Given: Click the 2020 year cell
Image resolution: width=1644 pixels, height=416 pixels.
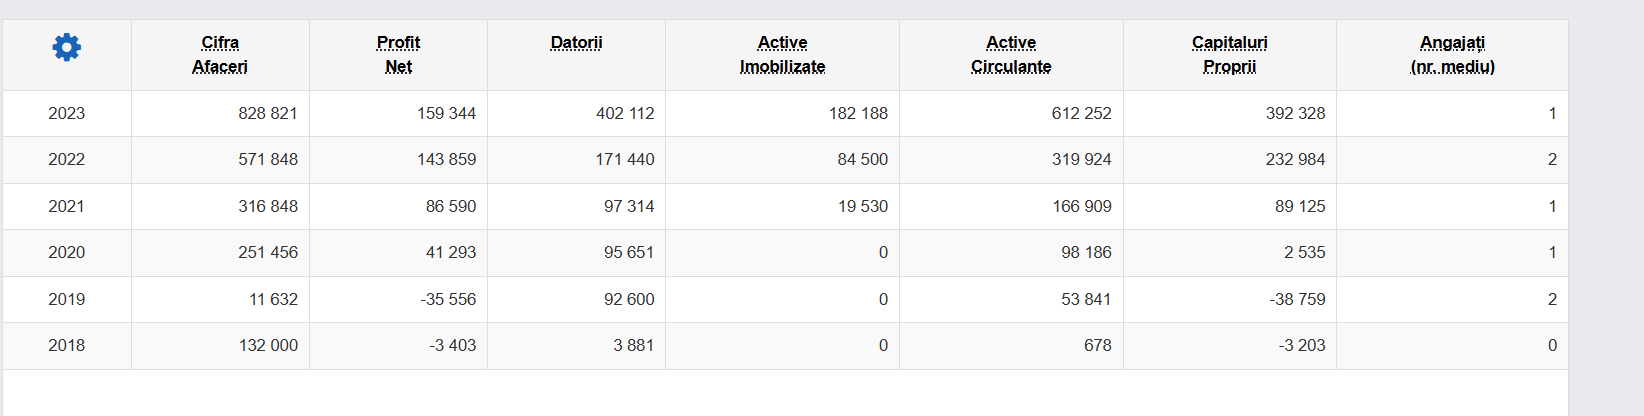Looking at the screenshot, I should (67, 252).
